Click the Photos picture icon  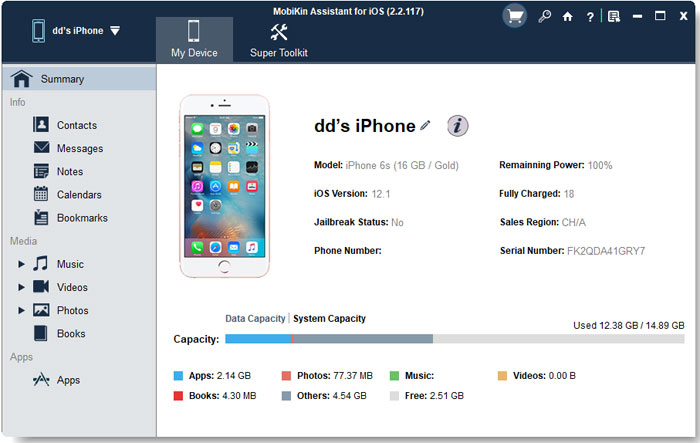(41, 310)
